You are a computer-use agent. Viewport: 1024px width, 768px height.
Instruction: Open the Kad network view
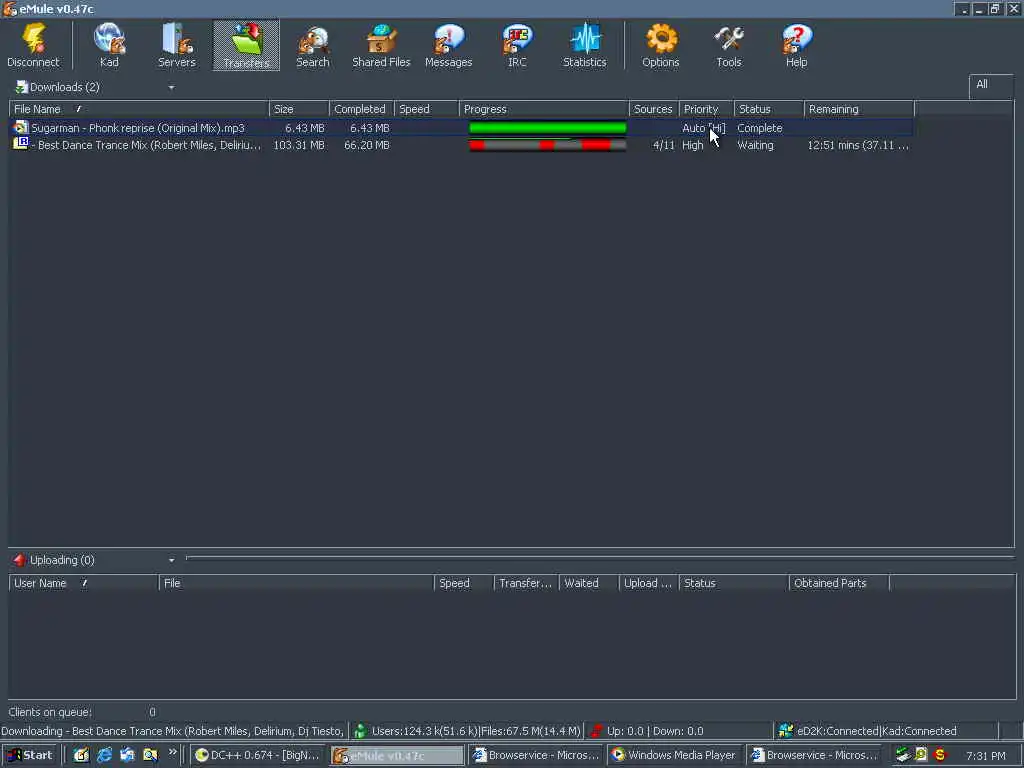point(109,45)
